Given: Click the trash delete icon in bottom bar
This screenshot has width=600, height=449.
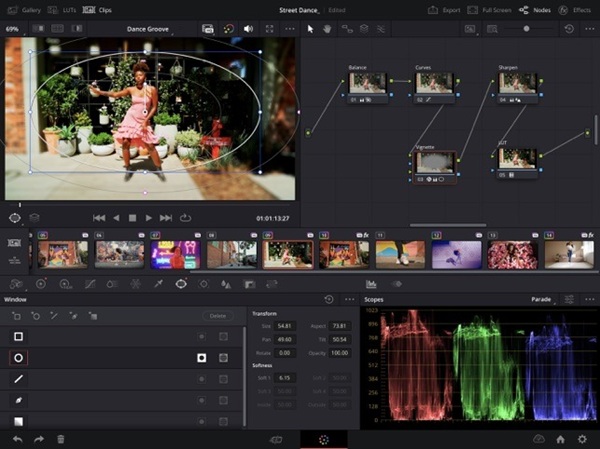Looking at the screenshot, I should click(x=61, y=439).
